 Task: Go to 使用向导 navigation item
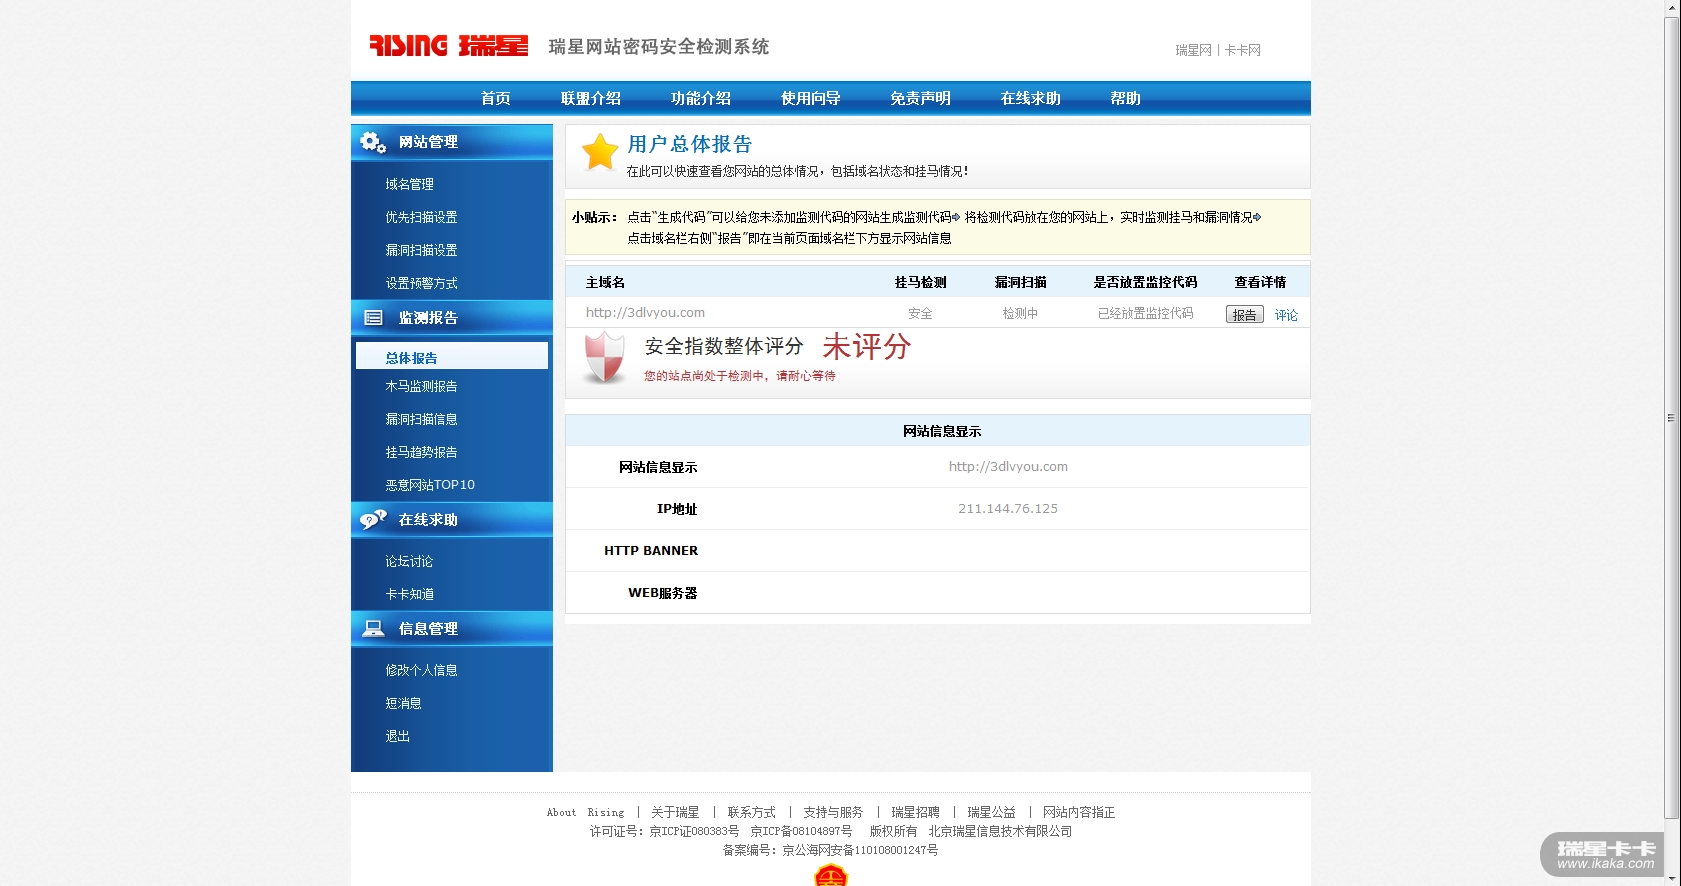[x=811, y=98]
